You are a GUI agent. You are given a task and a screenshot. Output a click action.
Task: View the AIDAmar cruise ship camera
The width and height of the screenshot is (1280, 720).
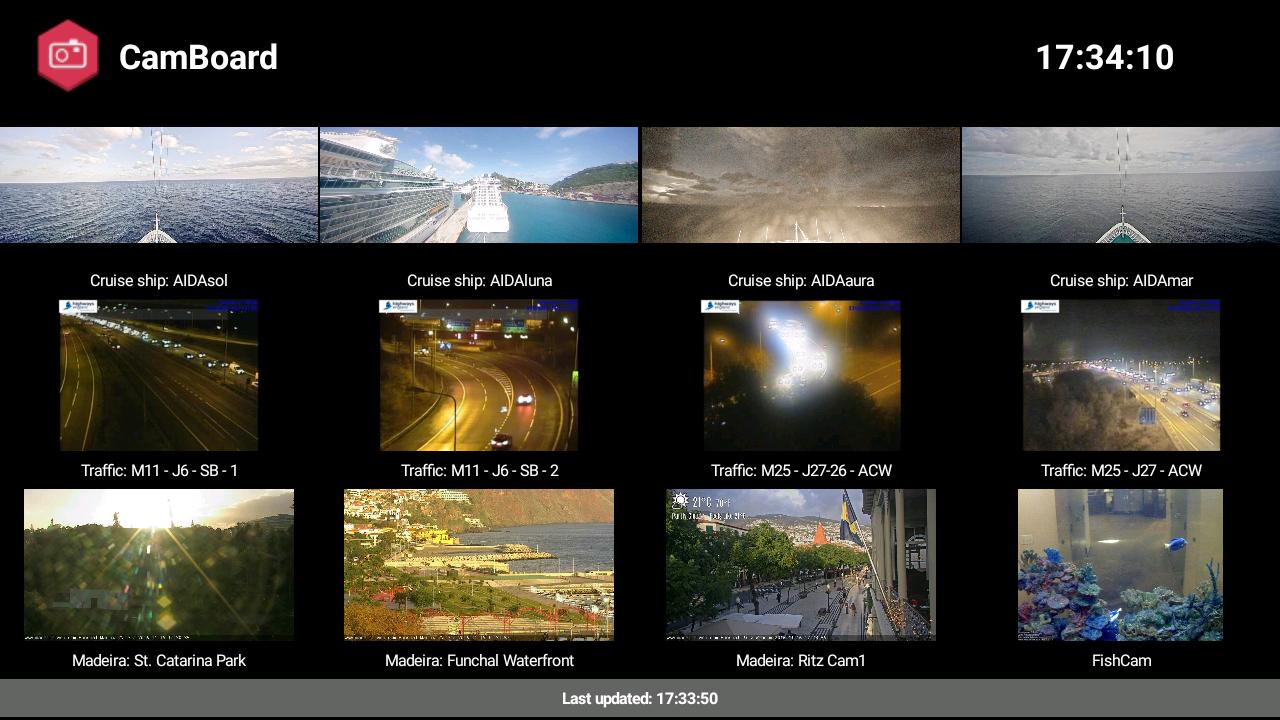(x=1121, y=185)
